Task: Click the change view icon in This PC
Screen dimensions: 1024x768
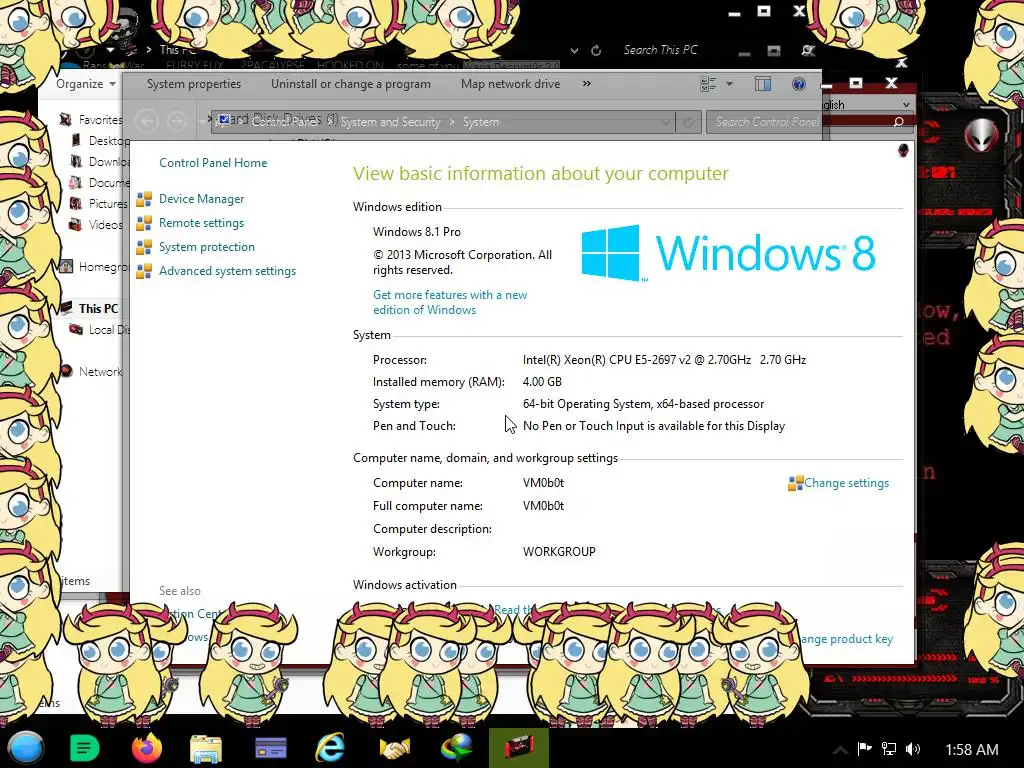Action: [709, 84]
